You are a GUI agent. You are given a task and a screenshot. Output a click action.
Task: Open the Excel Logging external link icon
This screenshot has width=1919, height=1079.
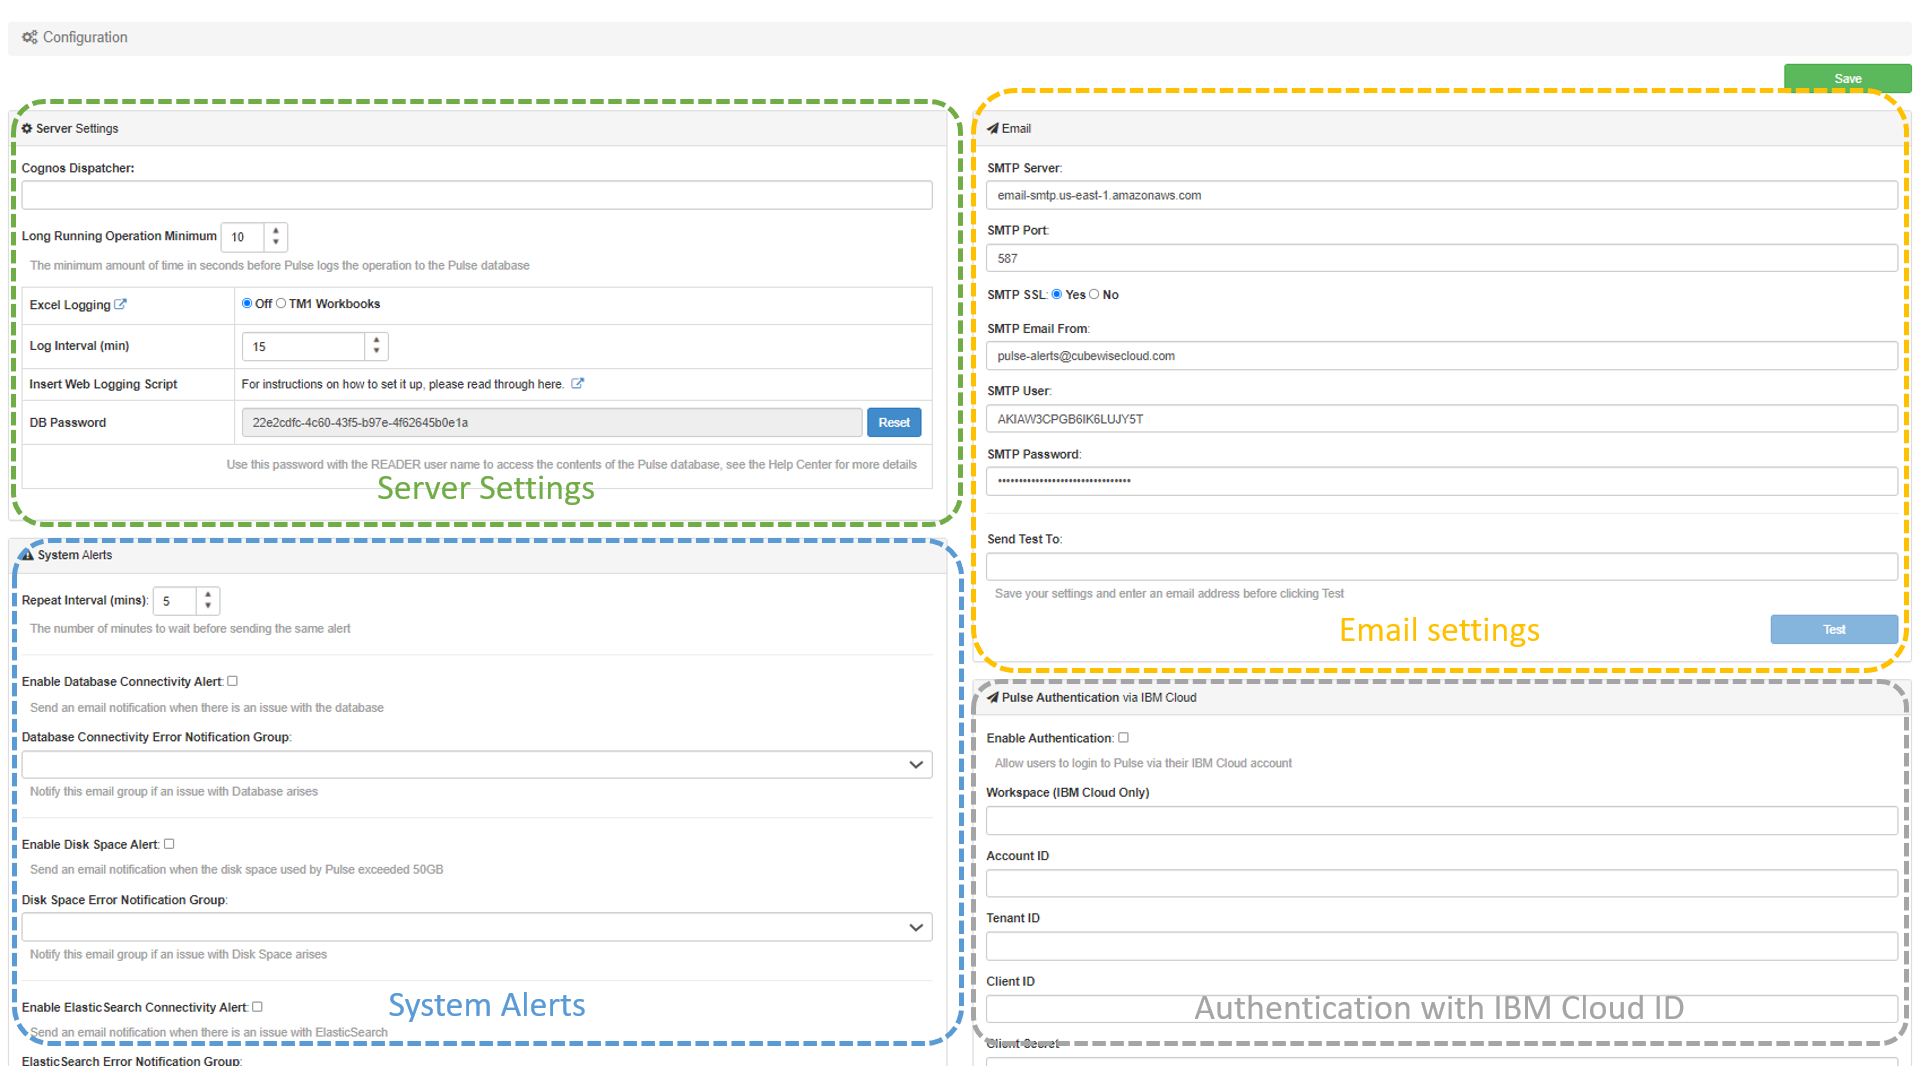121,305
